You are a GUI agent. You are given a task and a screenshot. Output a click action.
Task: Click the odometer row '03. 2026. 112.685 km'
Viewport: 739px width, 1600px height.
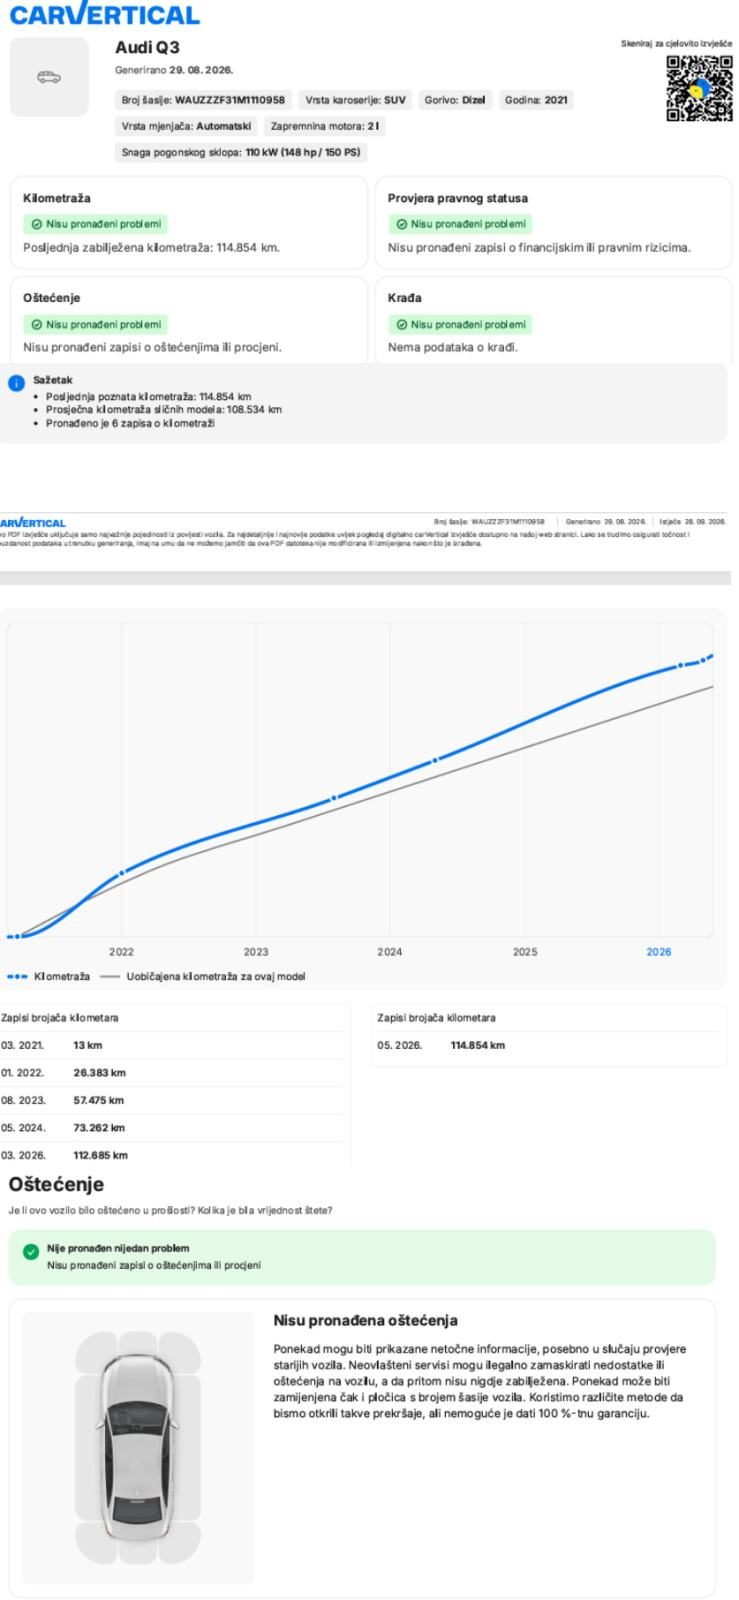click(171, 1155)
